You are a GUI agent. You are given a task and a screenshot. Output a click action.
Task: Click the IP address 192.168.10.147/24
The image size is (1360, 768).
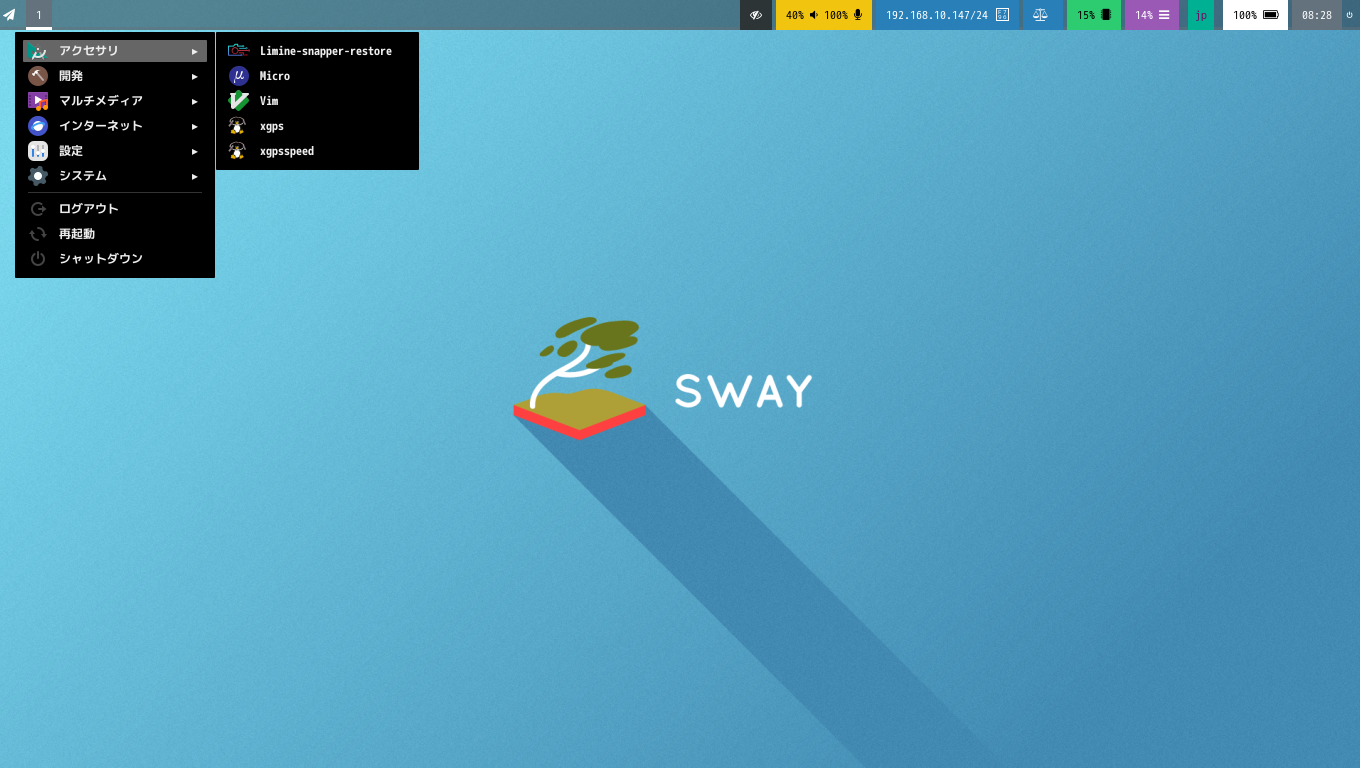(x=937, y=15)
